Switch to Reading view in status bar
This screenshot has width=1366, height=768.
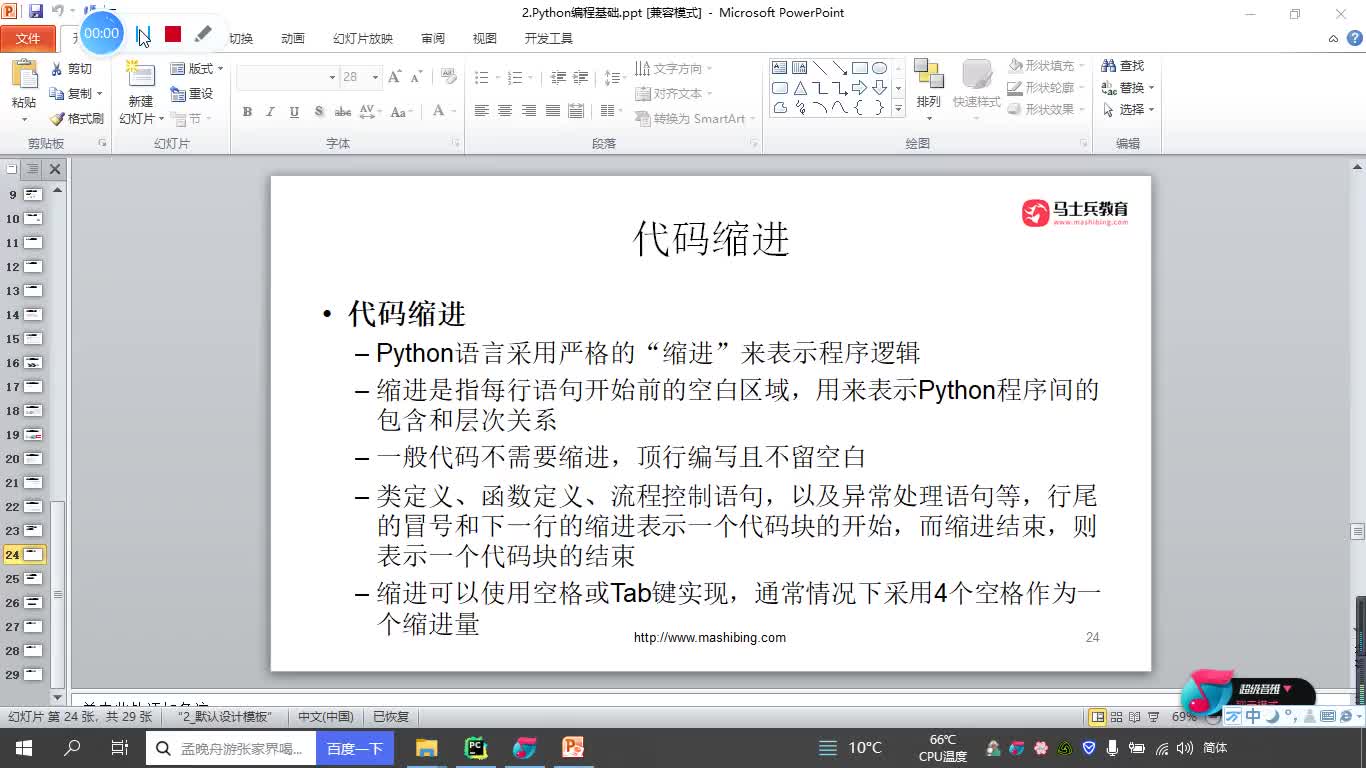coord(1136,717)
